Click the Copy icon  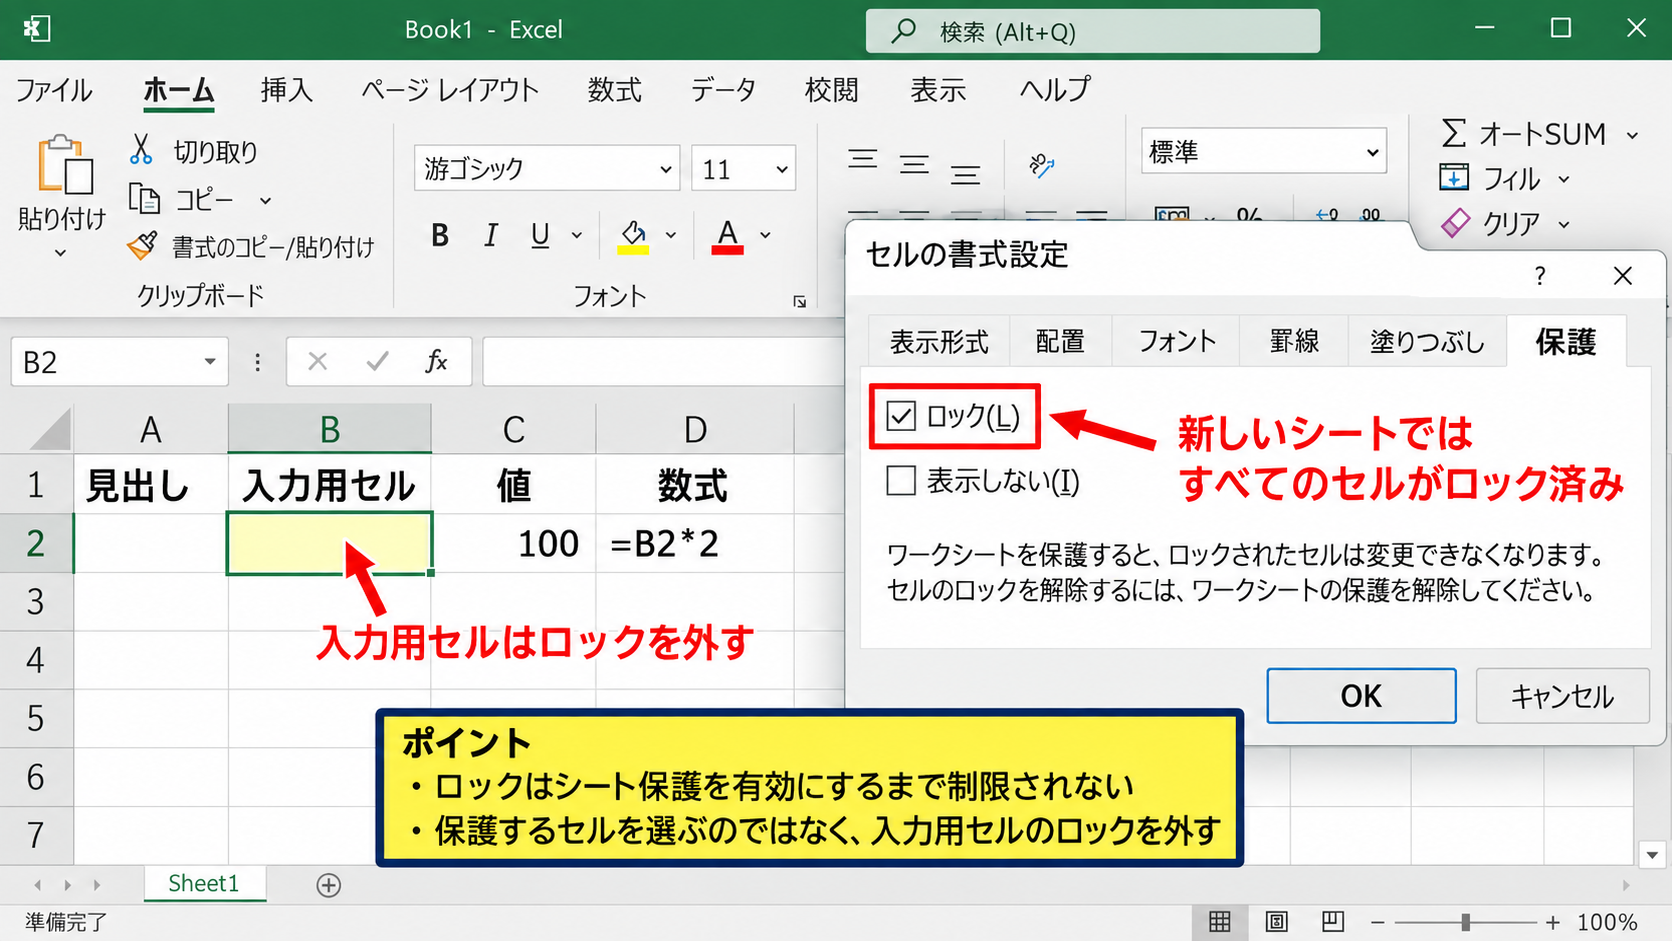[x=144, y=199]
